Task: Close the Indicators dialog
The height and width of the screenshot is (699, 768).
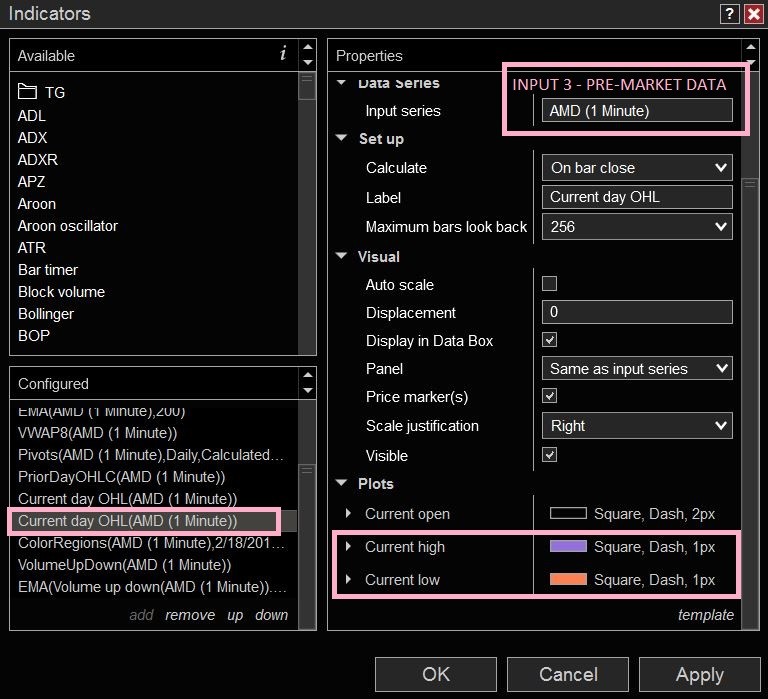Action: pos(753,14)
